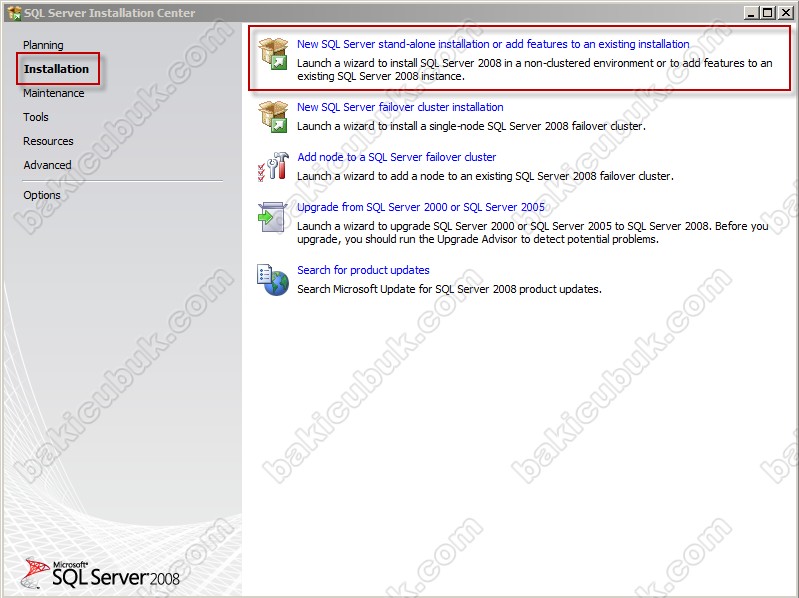The width and height of the screenshot is (799, 598).
Task: Click the SQL Server Installation Center title icon
Action: [14, 13]
